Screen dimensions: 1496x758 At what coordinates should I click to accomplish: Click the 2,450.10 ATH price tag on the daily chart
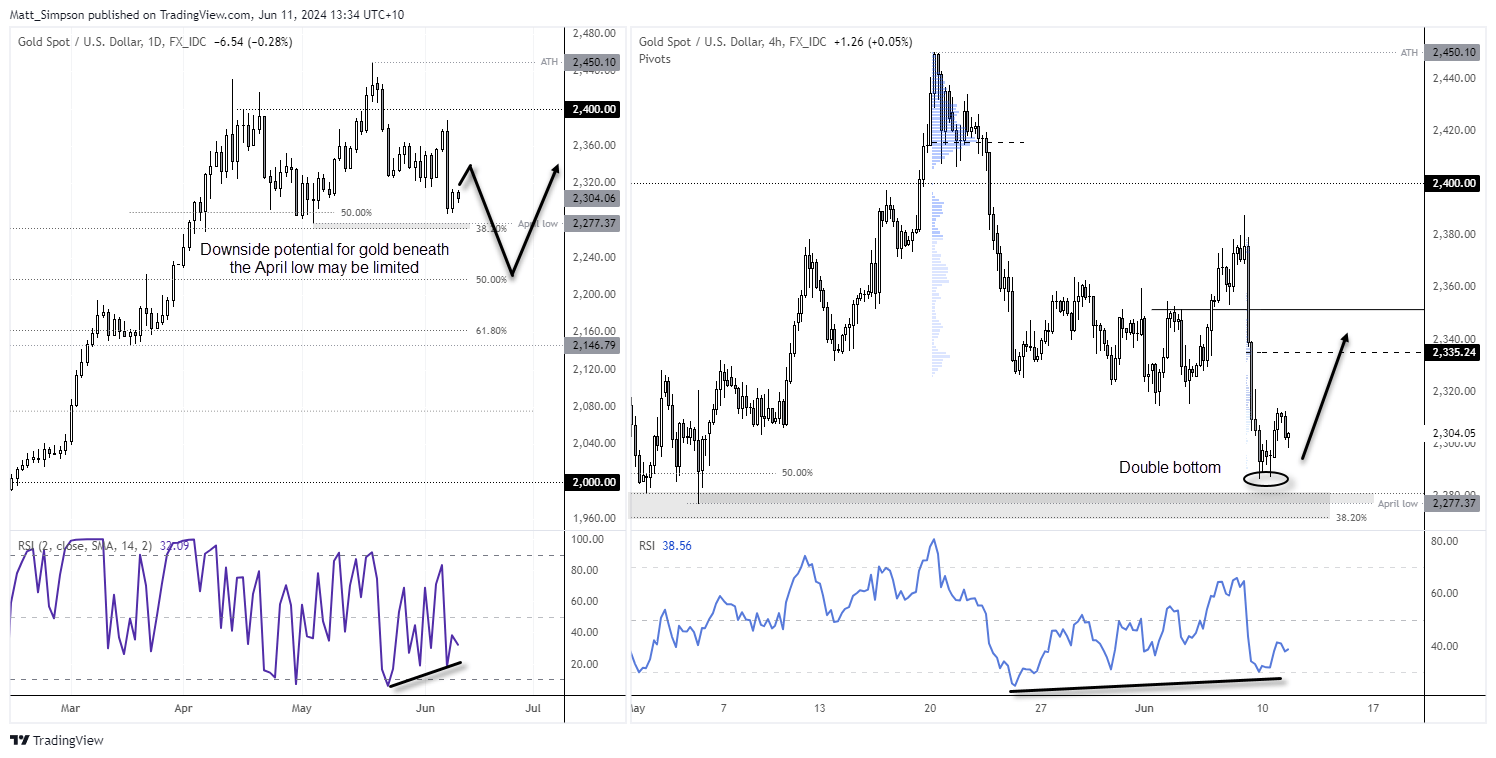pos(593,62)
